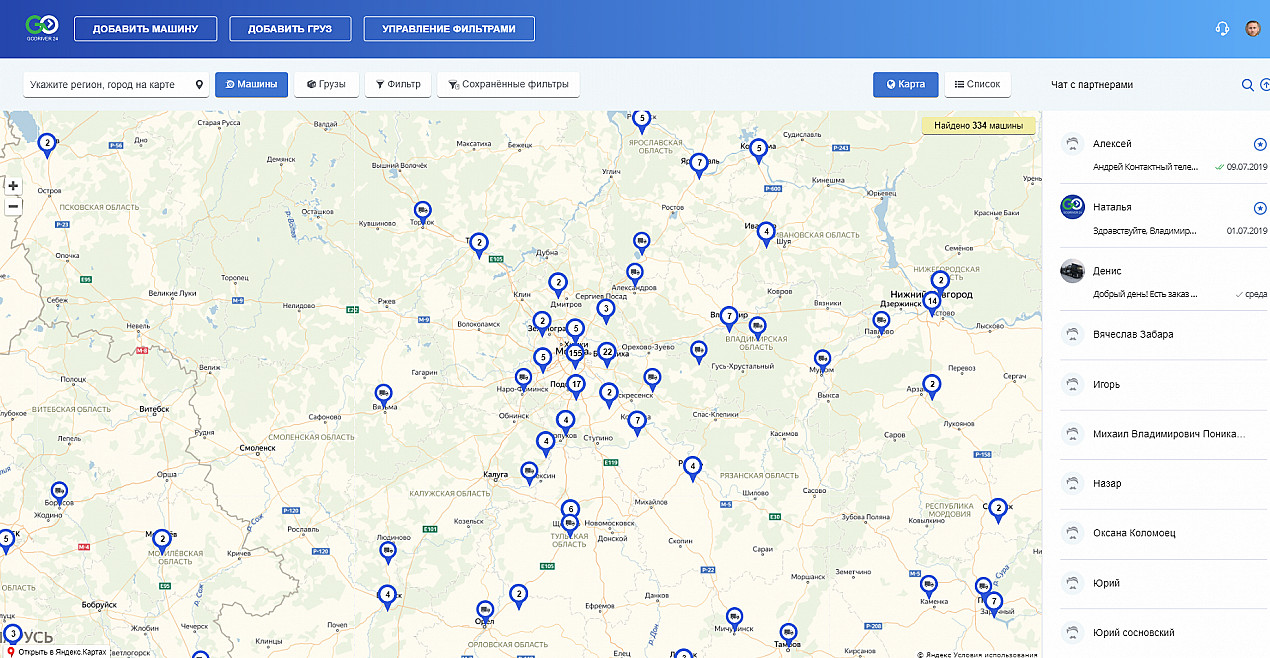Image resolution: width=1270 pixels, height=658 pixels.
Task: Click the Управление фильтрами button
Action: (x=449, y=29)
